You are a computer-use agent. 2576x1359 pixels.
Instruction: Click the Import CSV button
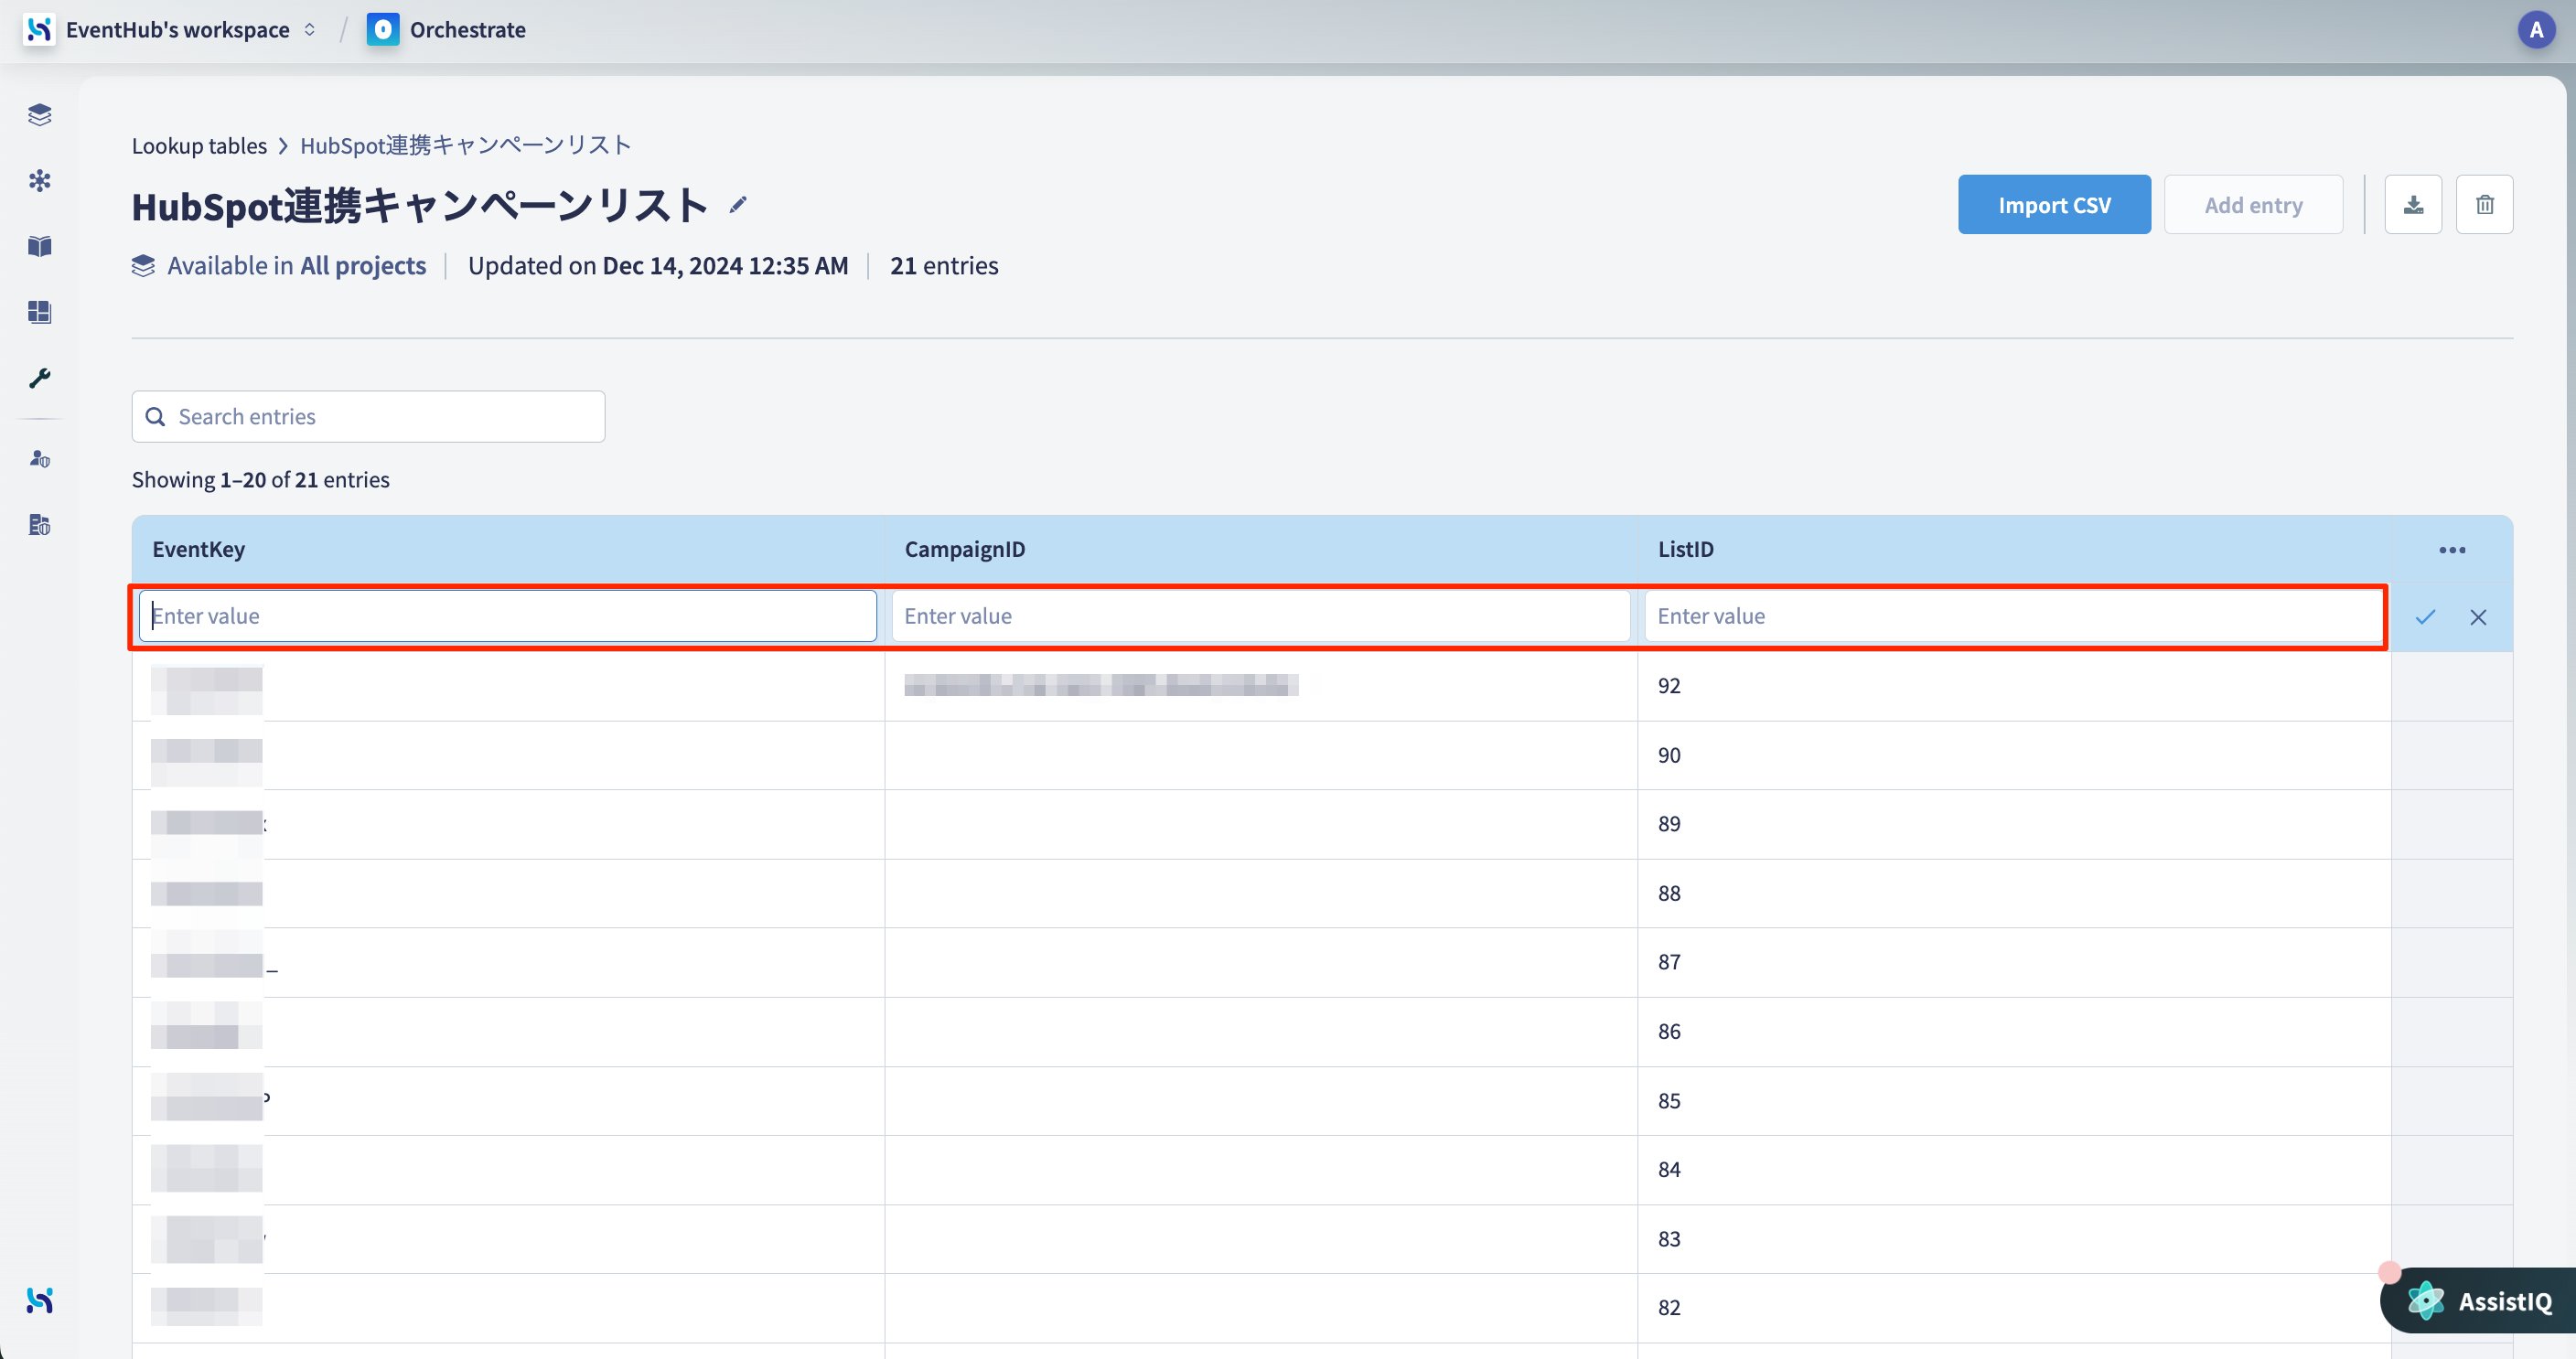[x=2054, y=205]
